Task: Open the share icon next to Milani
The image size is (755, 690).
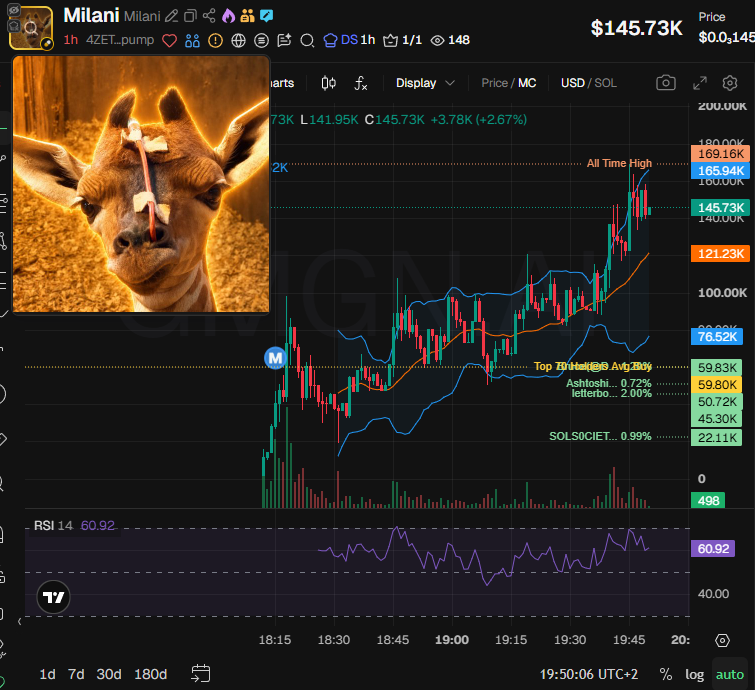Action: 209,16
